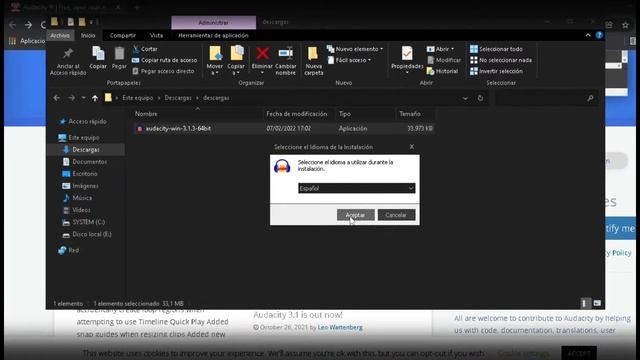Click Pegar acceso directo
The width and height of the screenshot is (640, 360).
coord(163,71)
